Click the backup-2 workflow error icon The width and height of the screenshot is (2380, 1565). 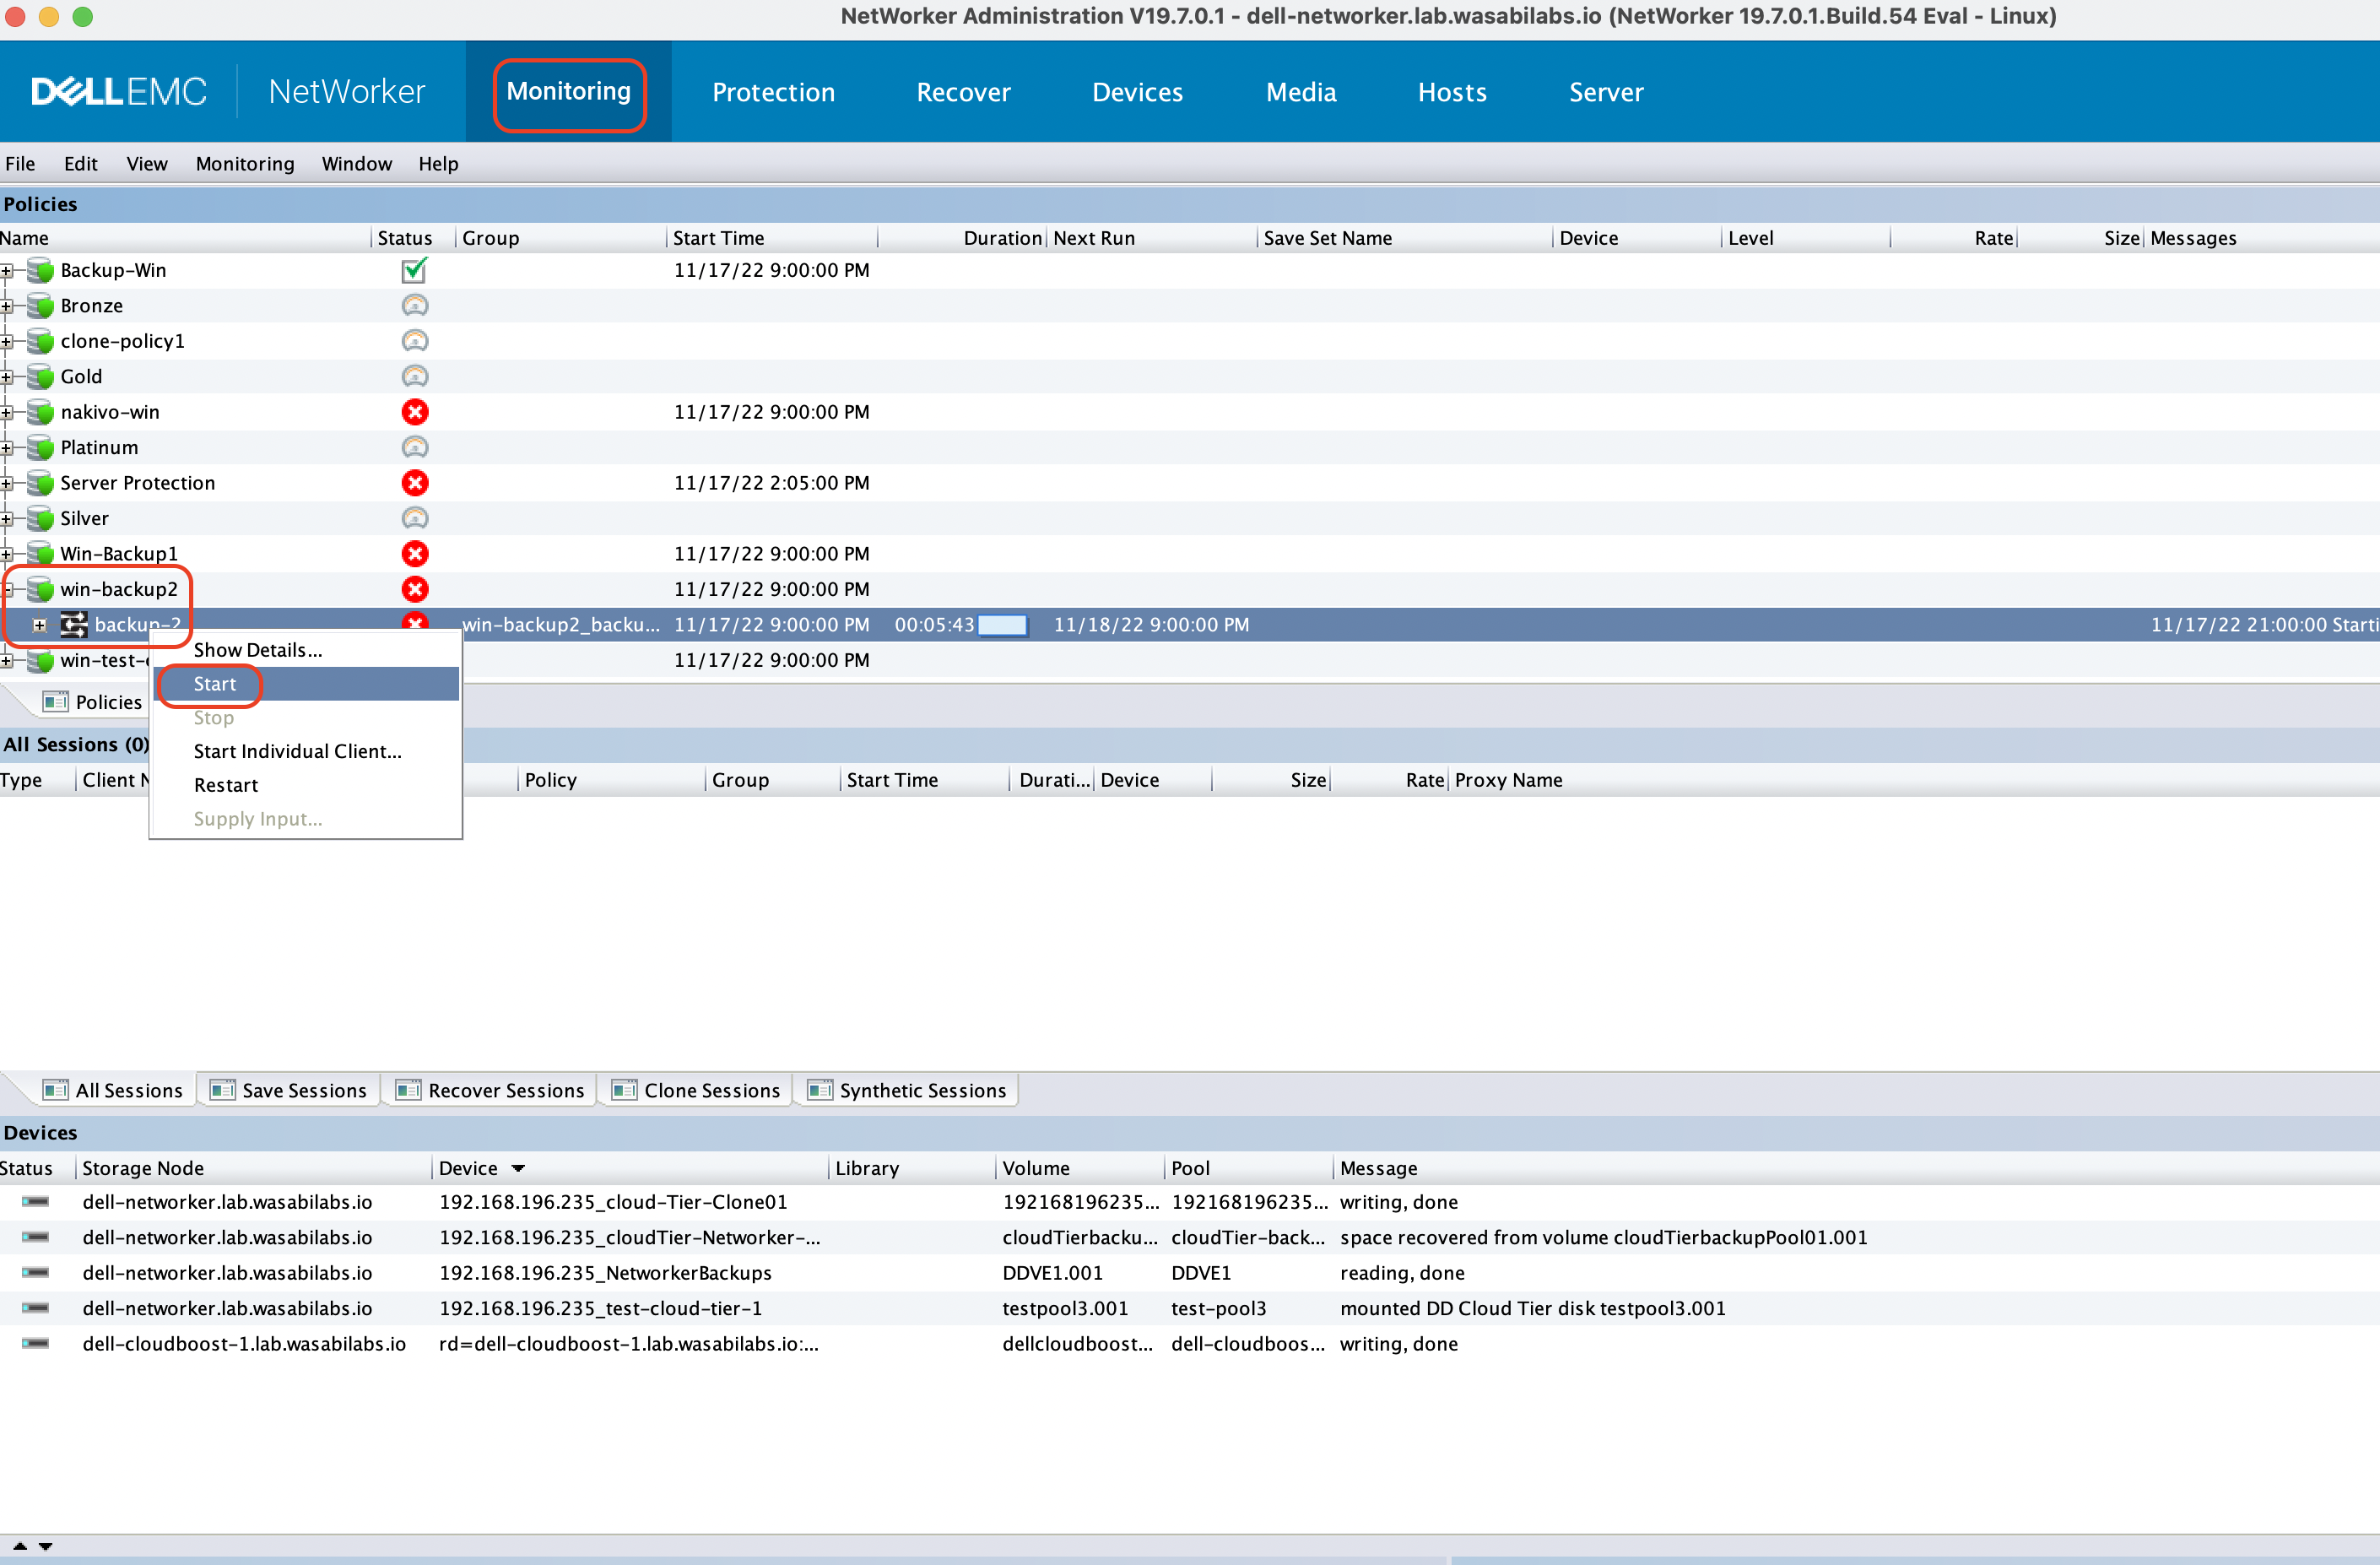pos(414,624)
